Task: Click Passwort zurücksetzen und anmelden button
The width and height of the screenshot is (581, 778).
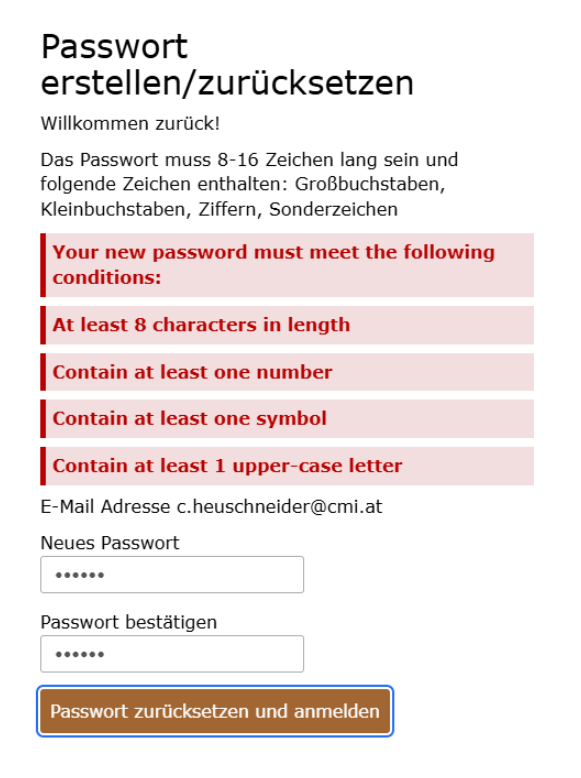Action: (215, 711)
